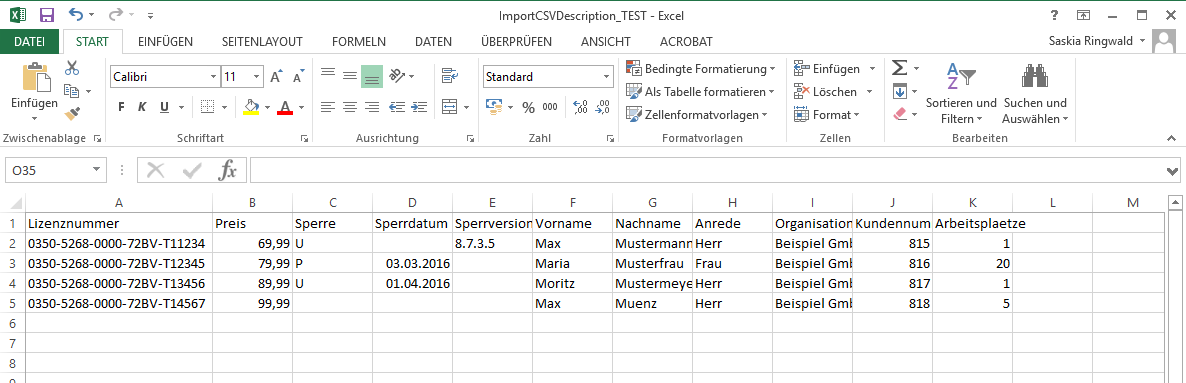Open the DATEI tab
This screenshot has height=383, width=1186.
[29, 42]
